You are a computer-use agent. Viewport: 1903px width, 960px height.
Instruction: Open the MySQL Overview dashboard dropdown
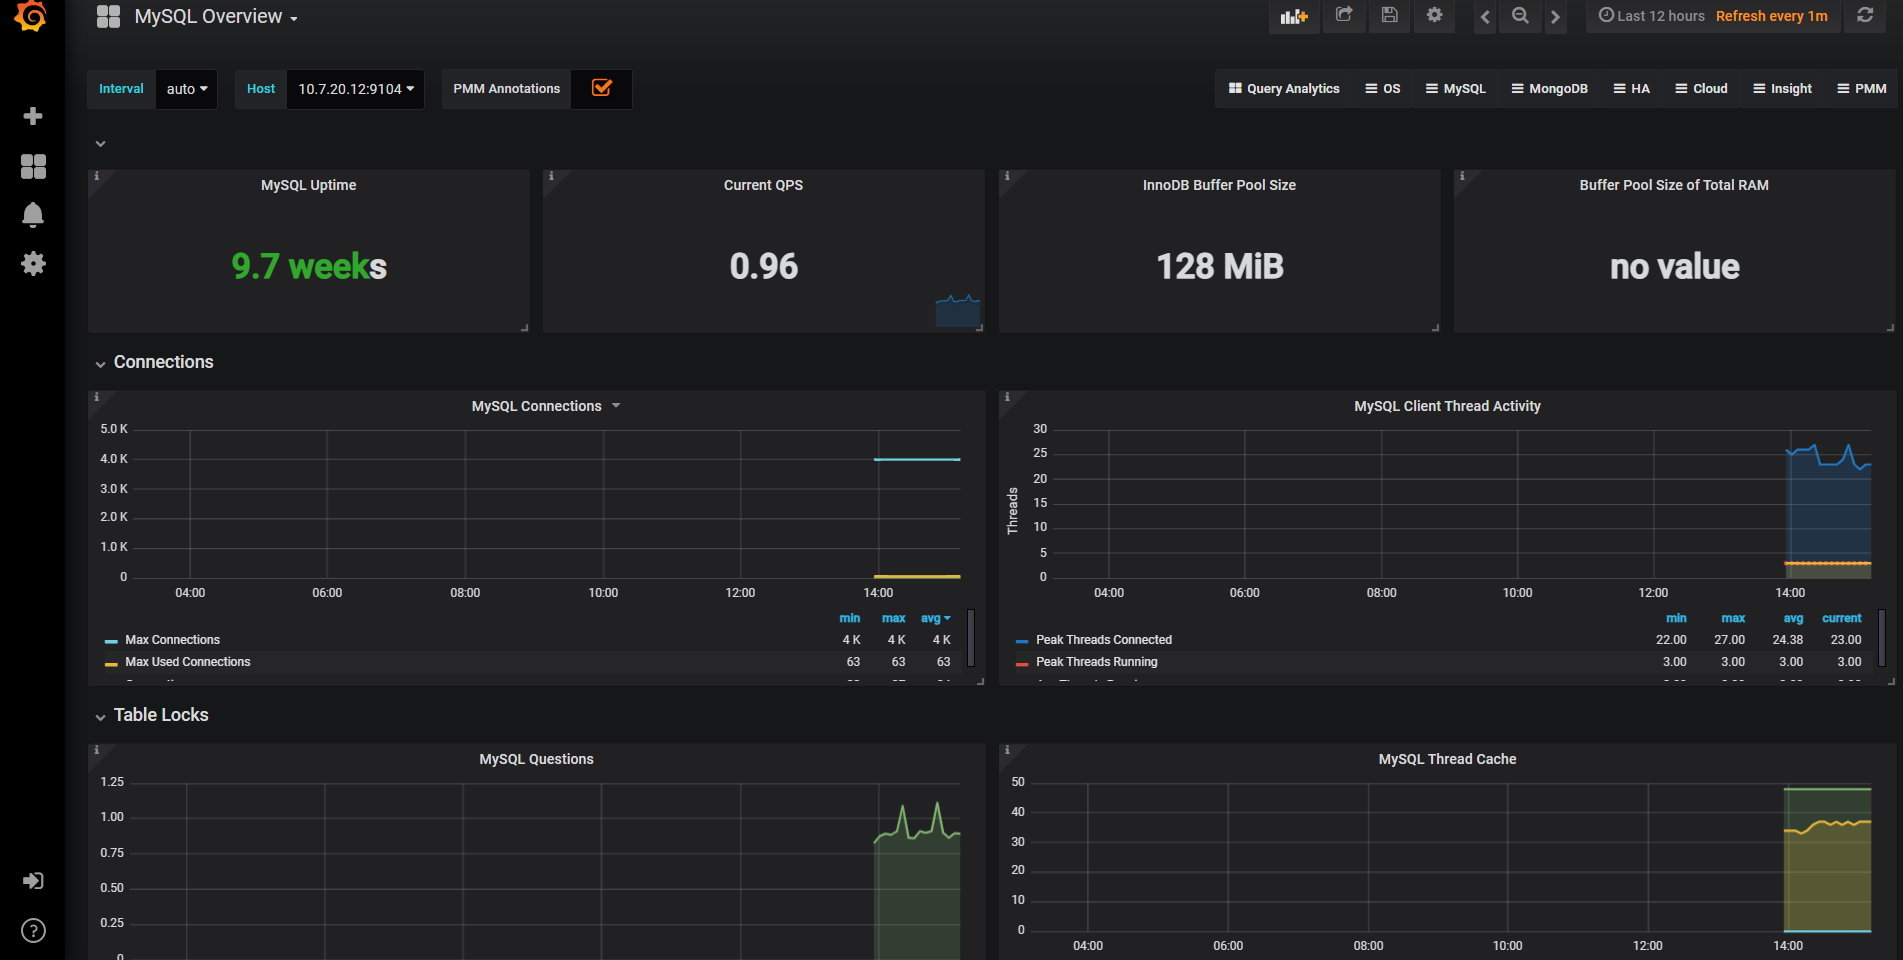(x=216, y=17)
